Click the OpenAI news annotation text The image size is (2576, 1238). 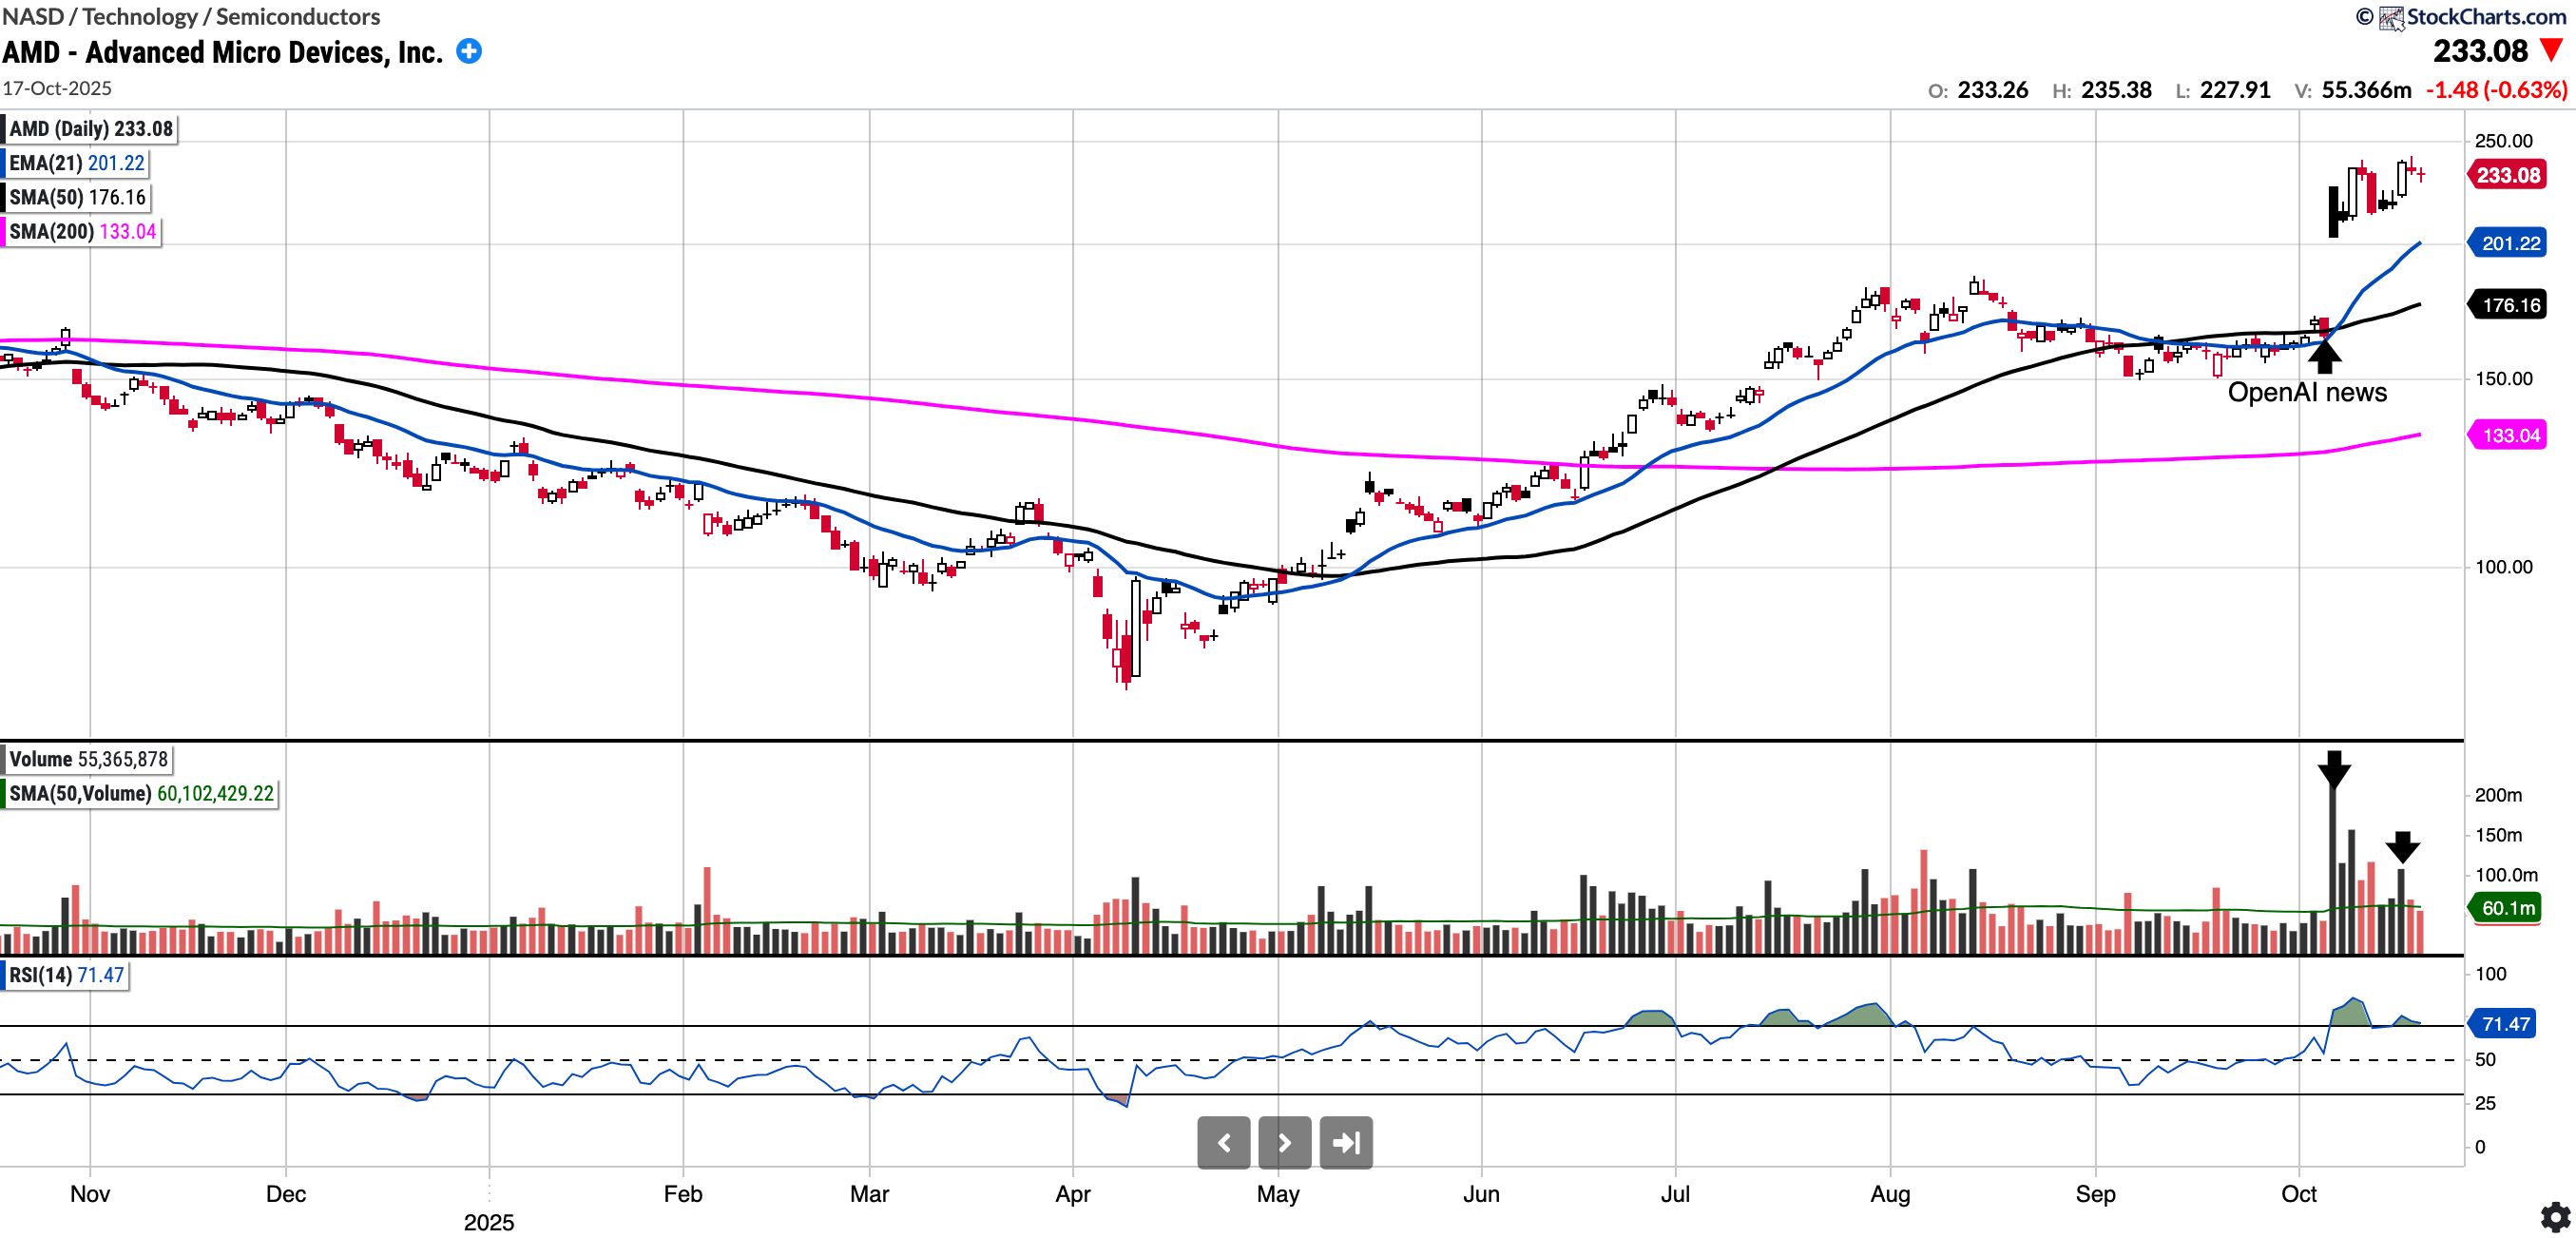tap(2306, 392)
